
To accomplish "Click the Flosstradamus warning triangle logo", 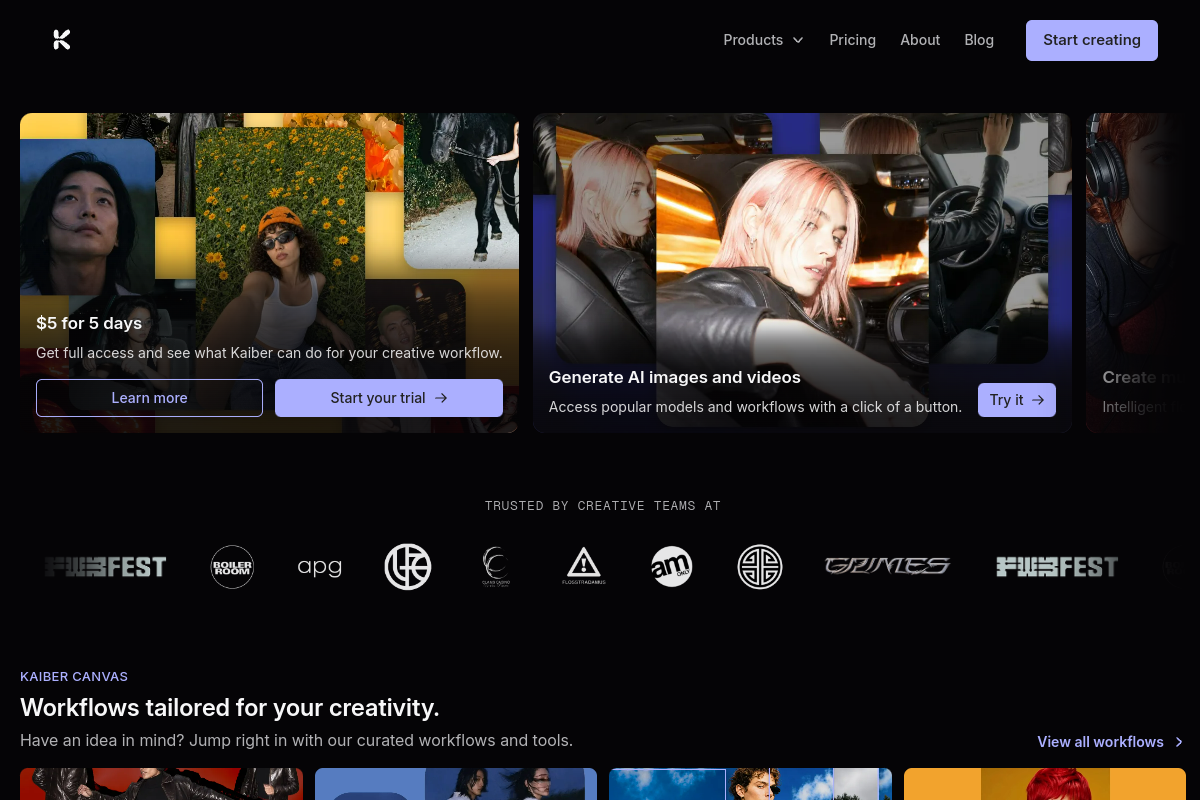I will [584, 567].
